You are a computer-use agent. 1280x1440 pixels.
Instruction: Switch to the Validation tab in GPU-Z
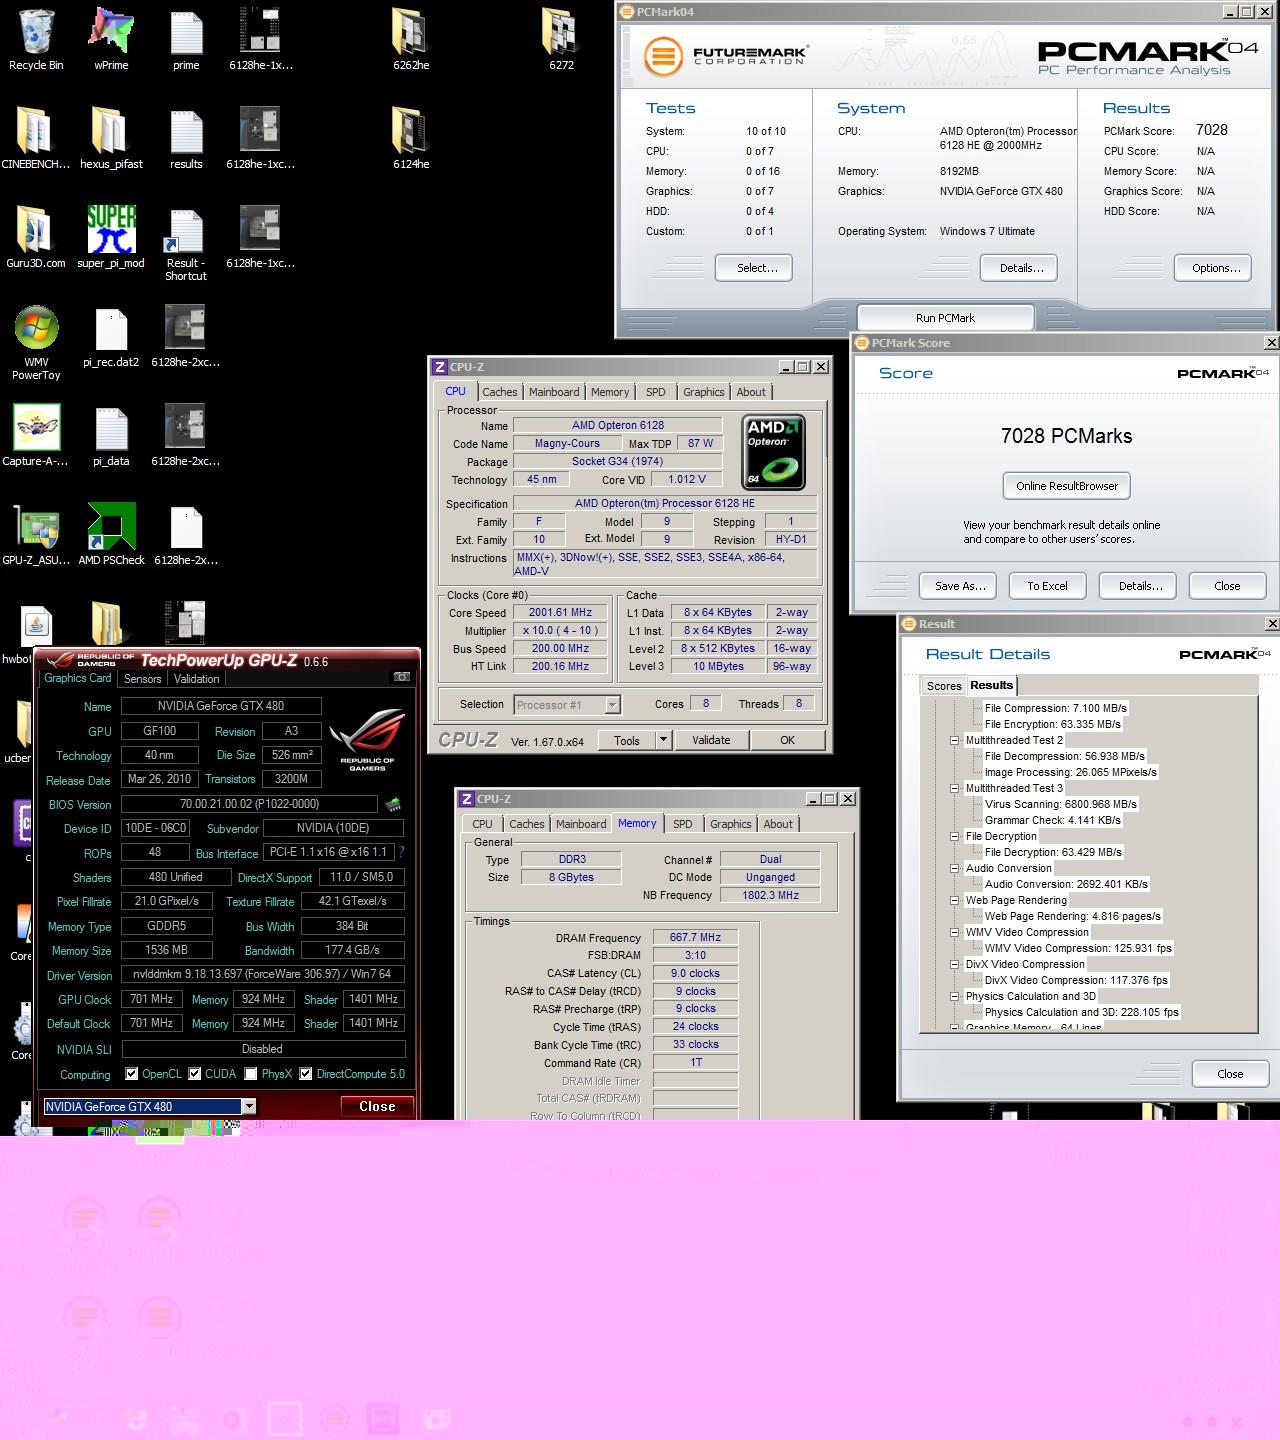tap(197, 678)
